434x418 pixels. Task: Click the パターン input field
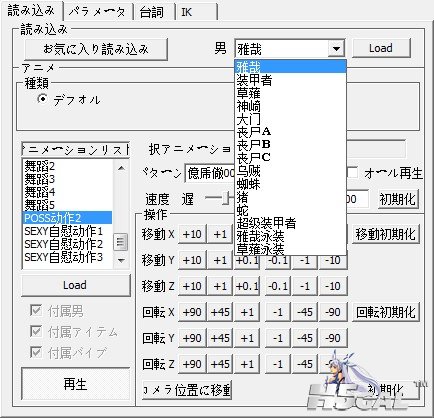210,173
